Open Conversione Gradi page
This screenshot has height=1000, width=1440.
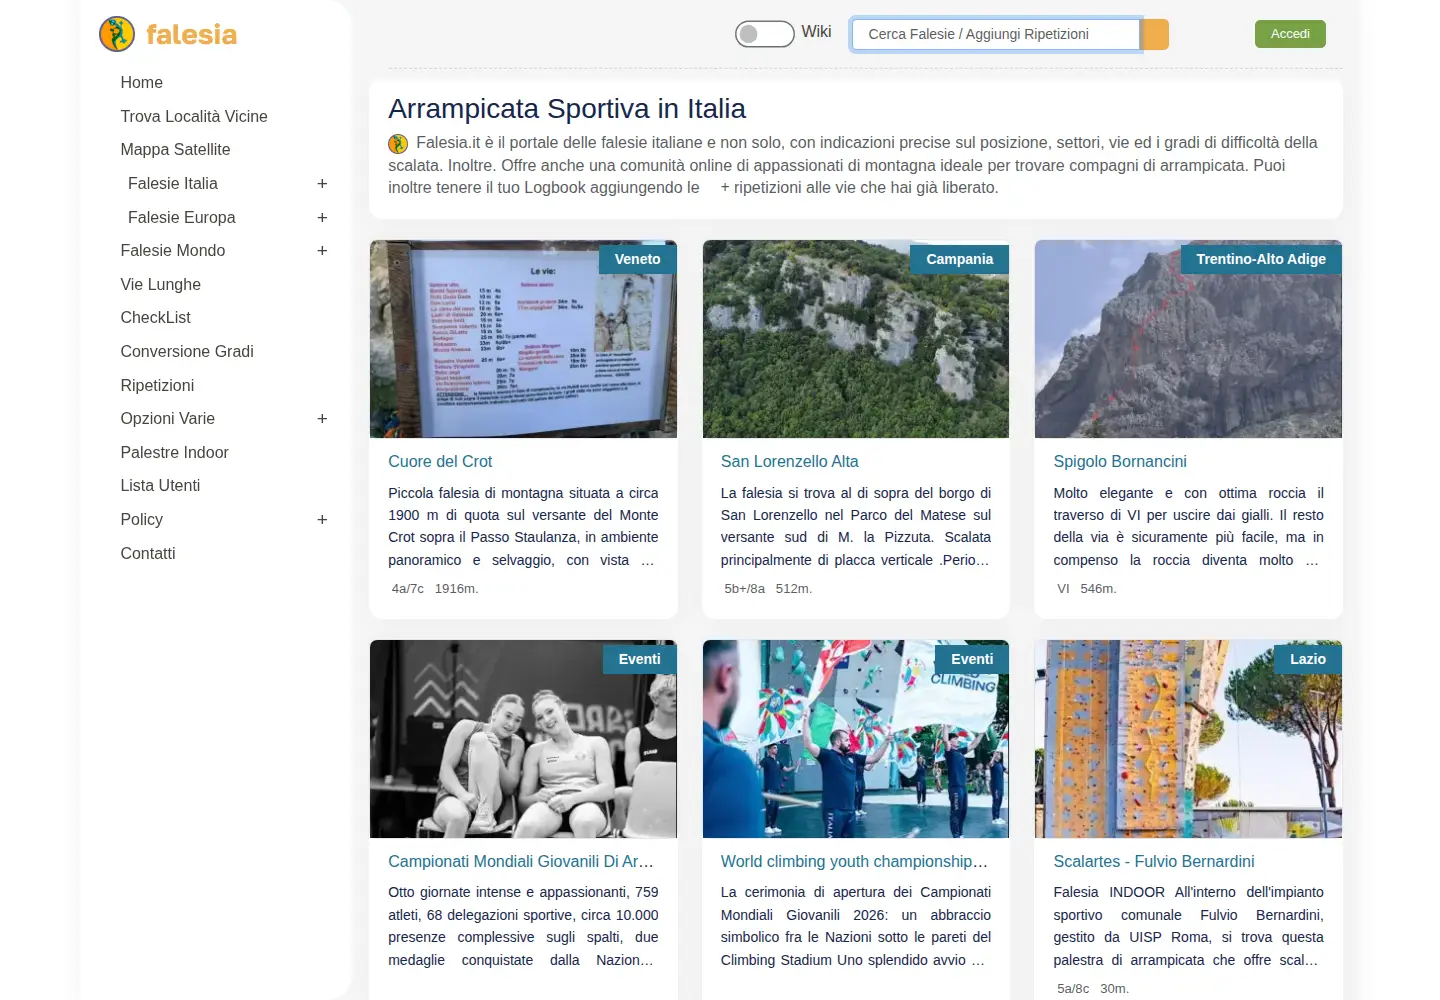(x=187, y=352)
